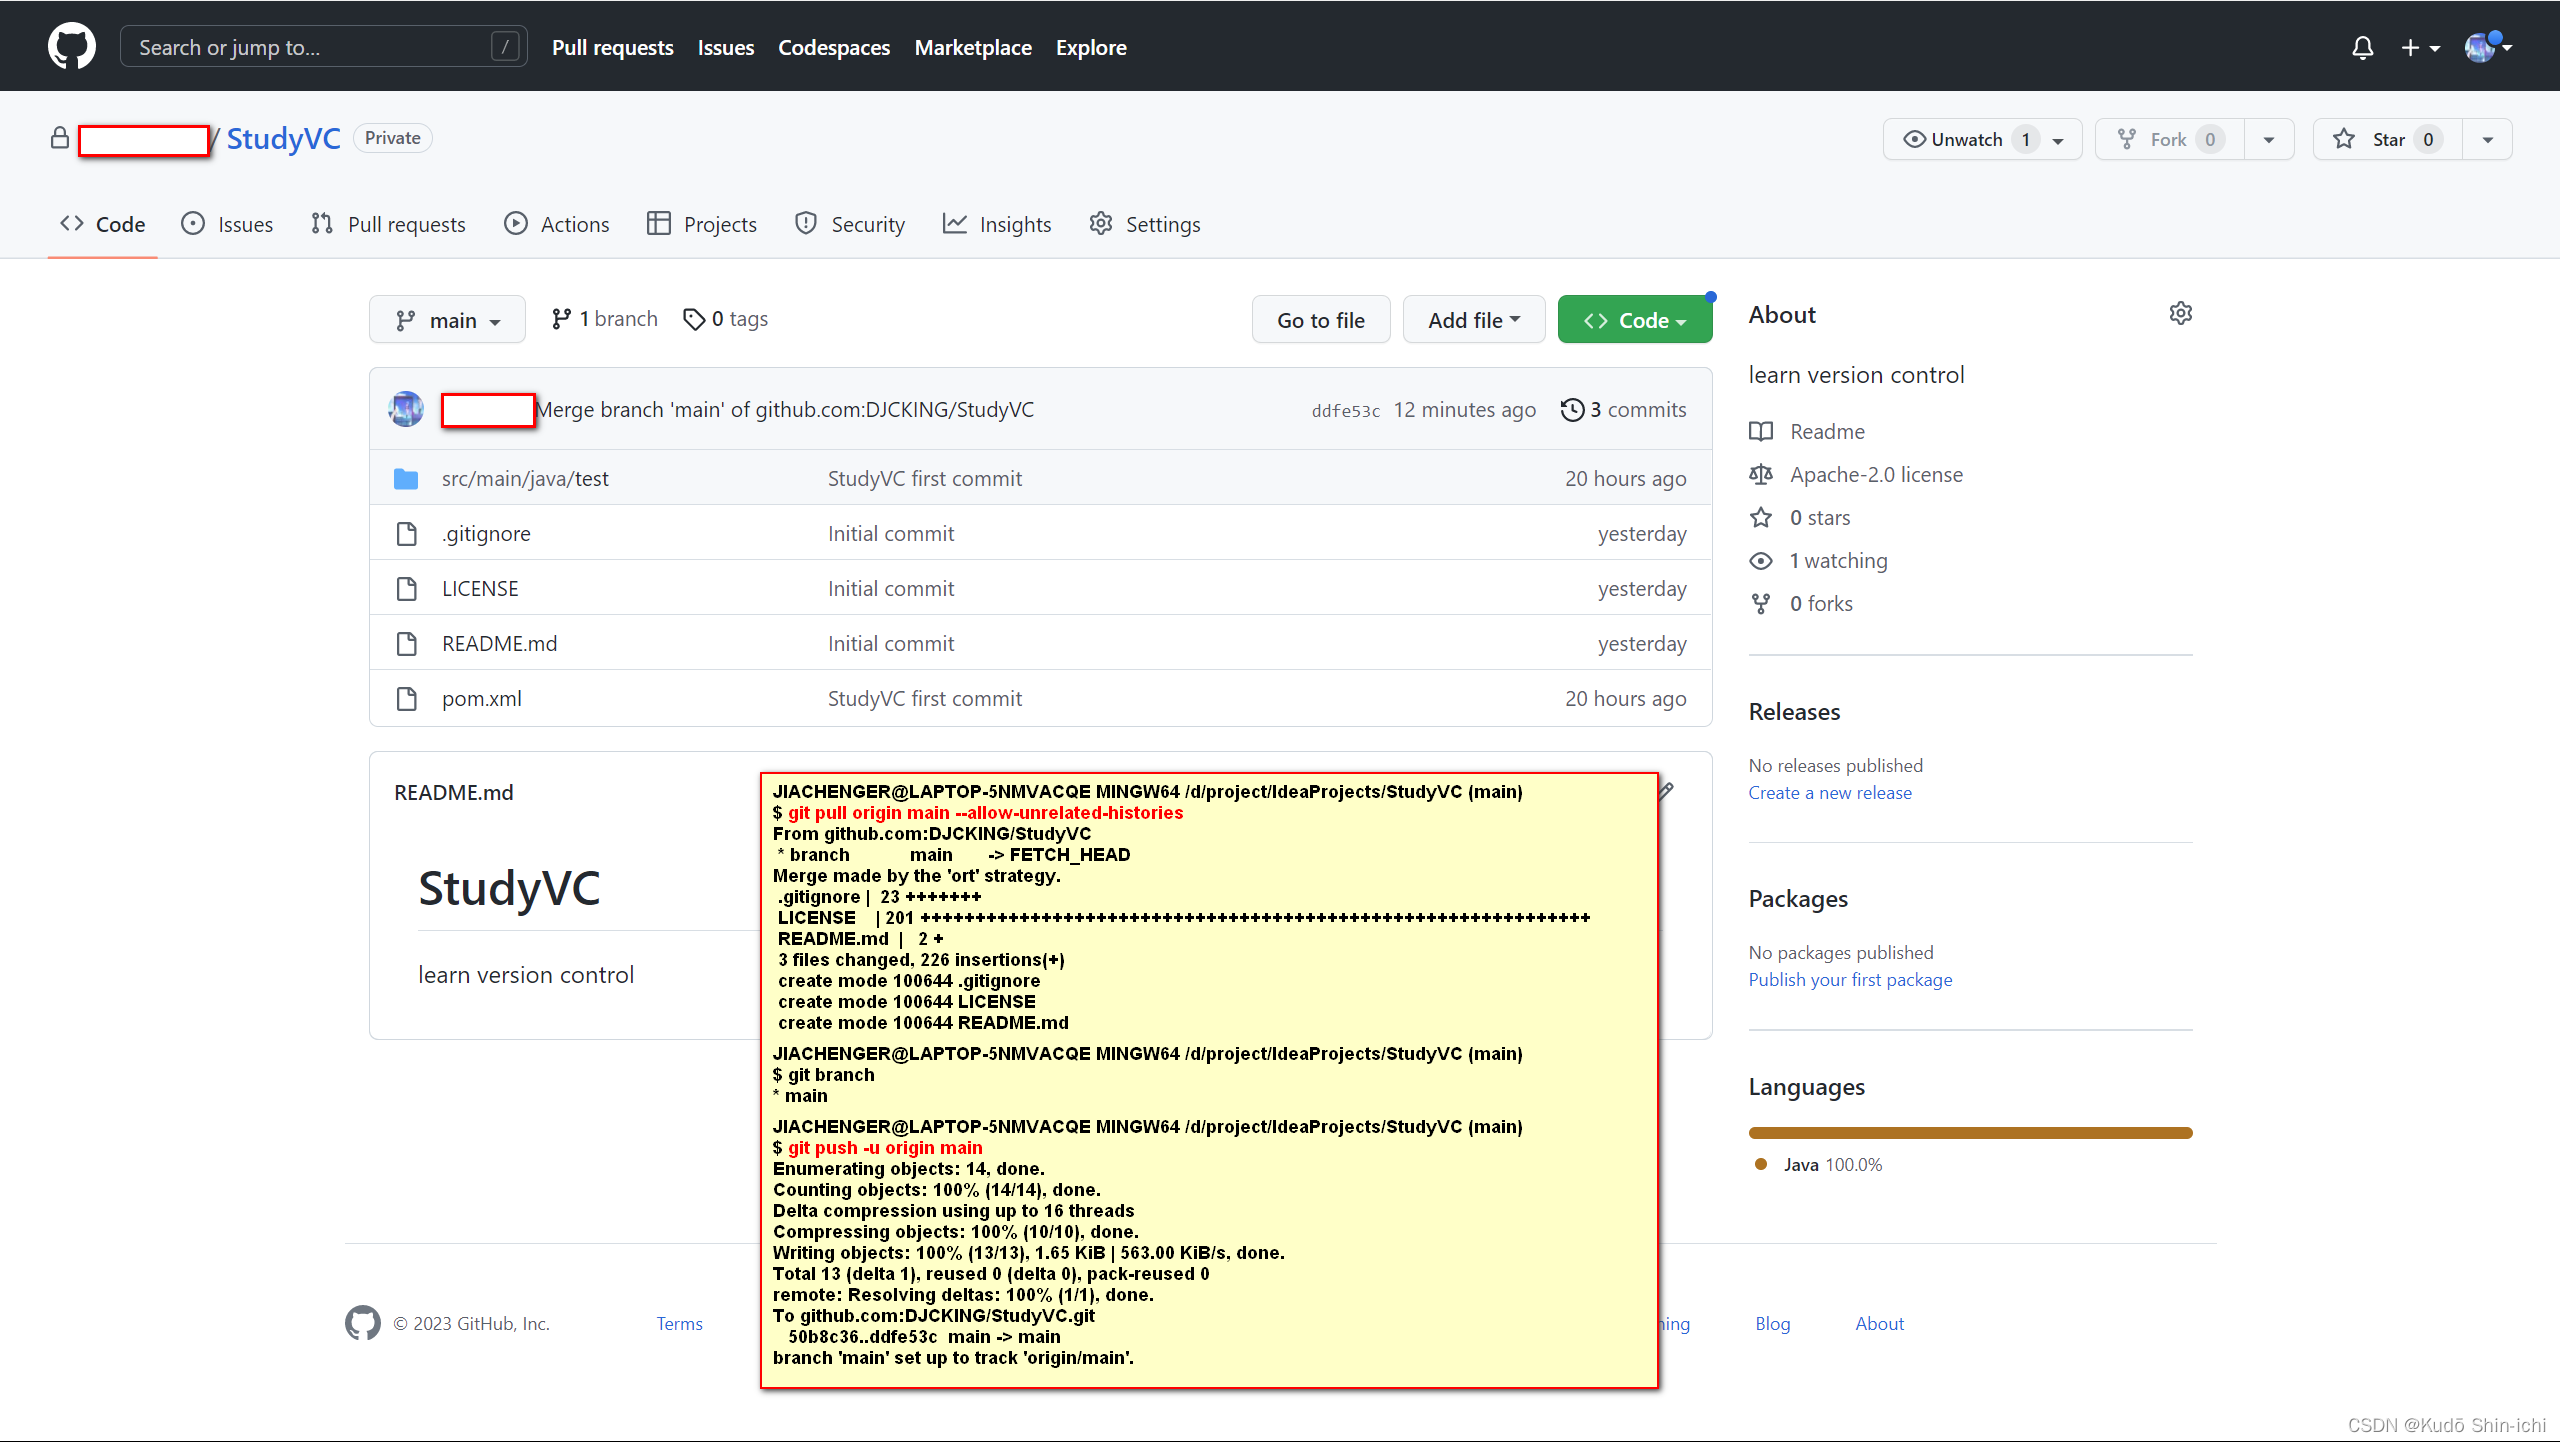Click Go to file button

coord(1321,318)
